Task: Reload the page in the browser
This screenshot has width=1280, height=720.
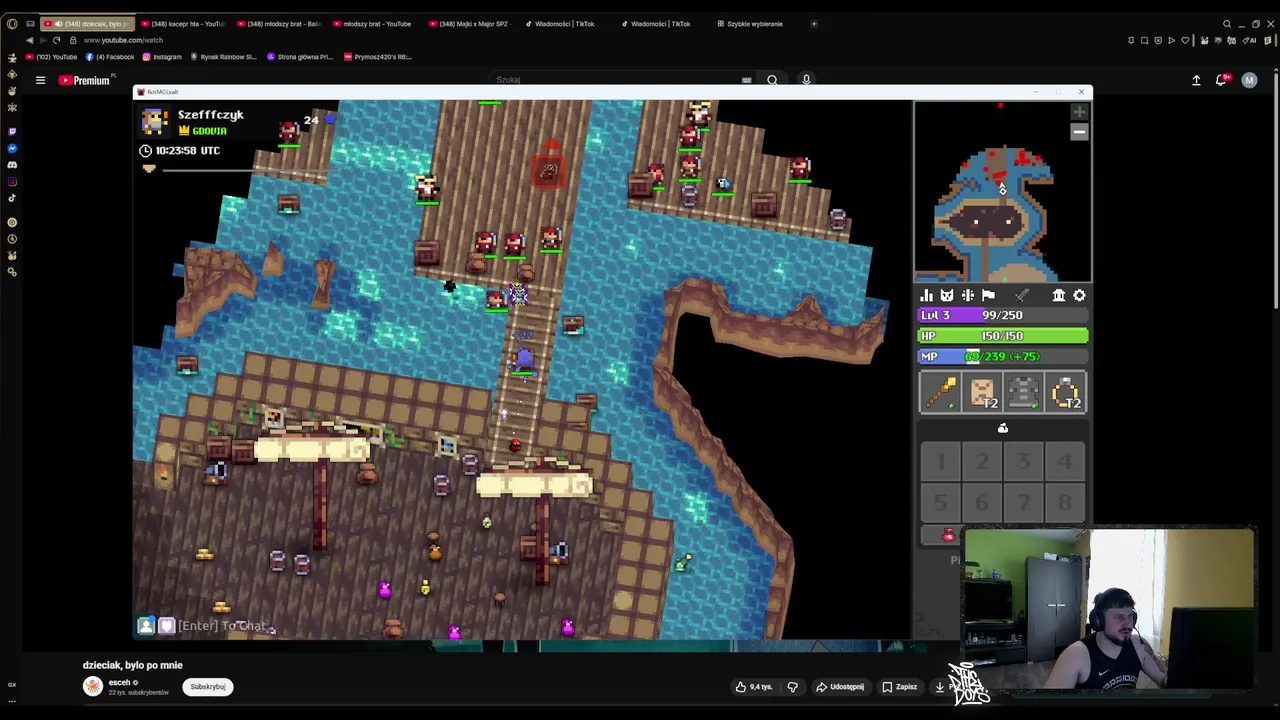Action: pos(56,40)
